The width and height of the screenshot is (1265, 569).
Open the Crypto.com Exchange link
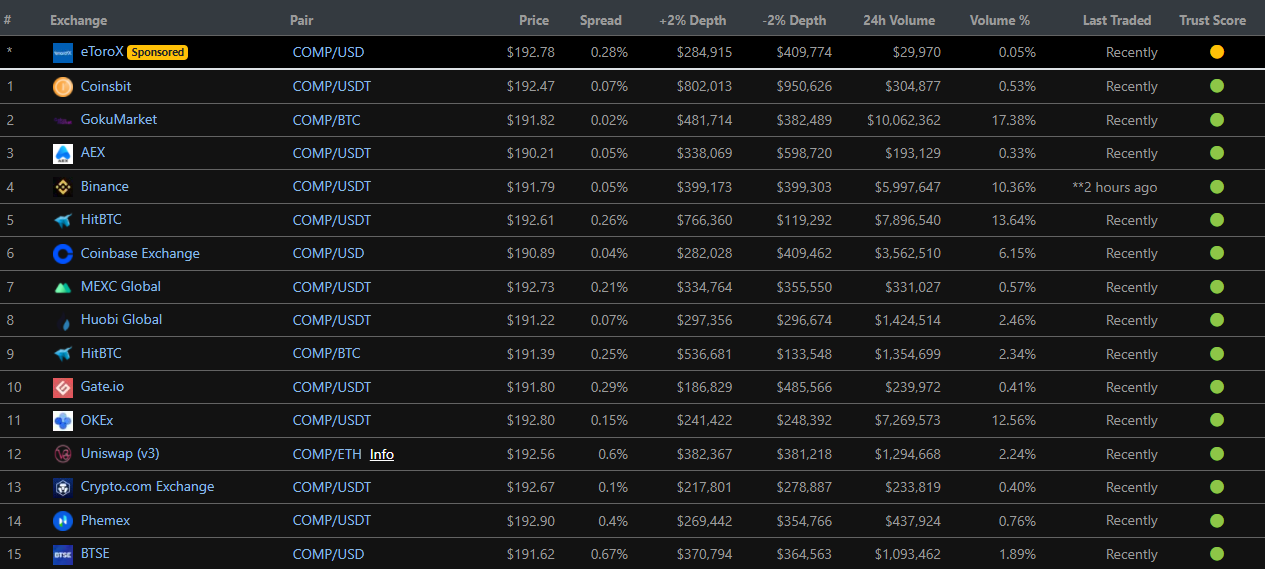tap(148, 486)
